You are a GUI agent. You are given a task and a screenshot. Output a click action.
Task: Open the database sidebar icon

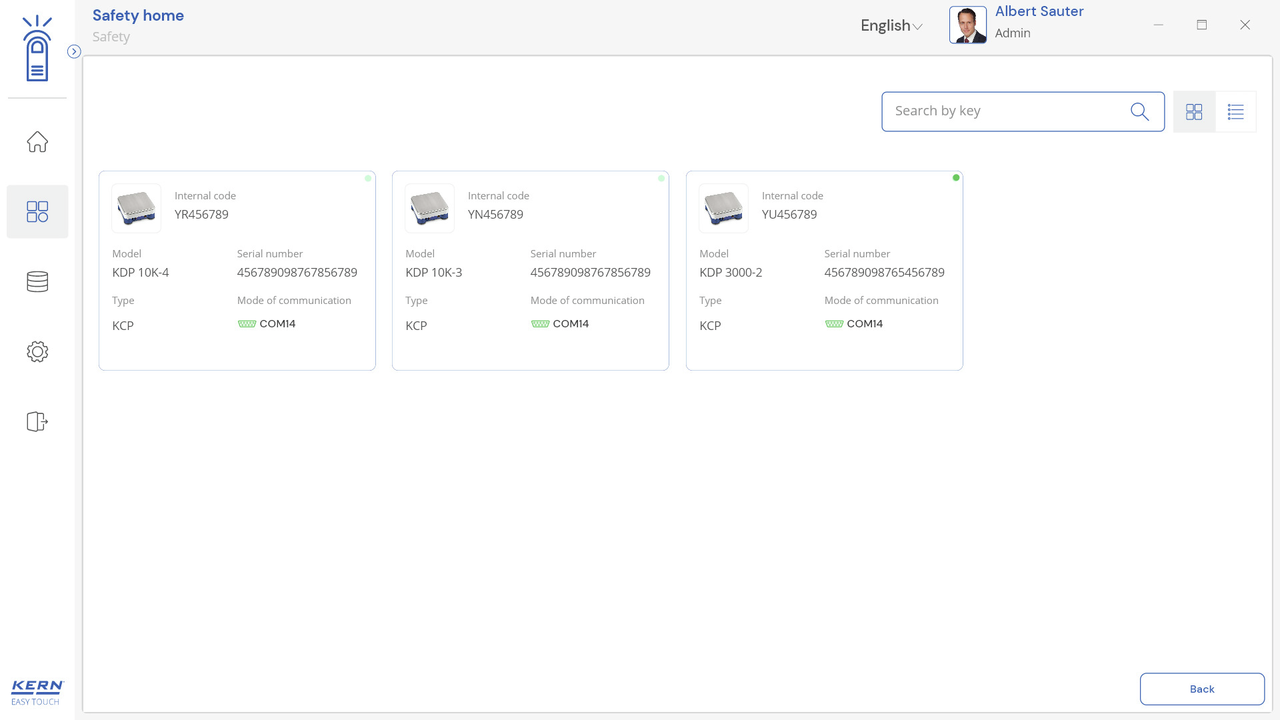point(37,282)
